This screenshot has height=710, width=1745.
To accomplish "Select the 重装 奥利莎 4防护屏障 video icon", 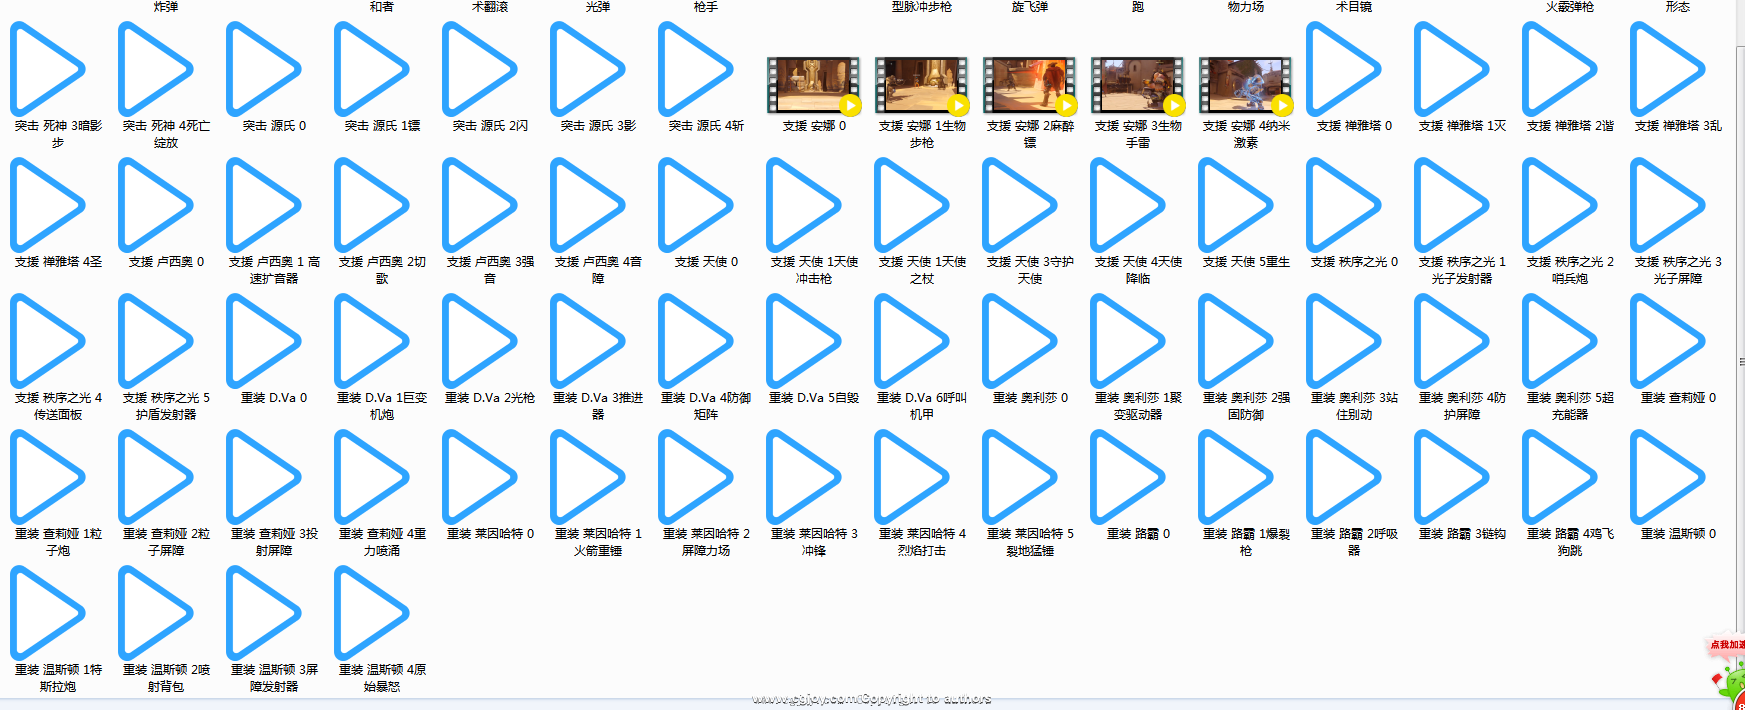I will [1452, 341].
